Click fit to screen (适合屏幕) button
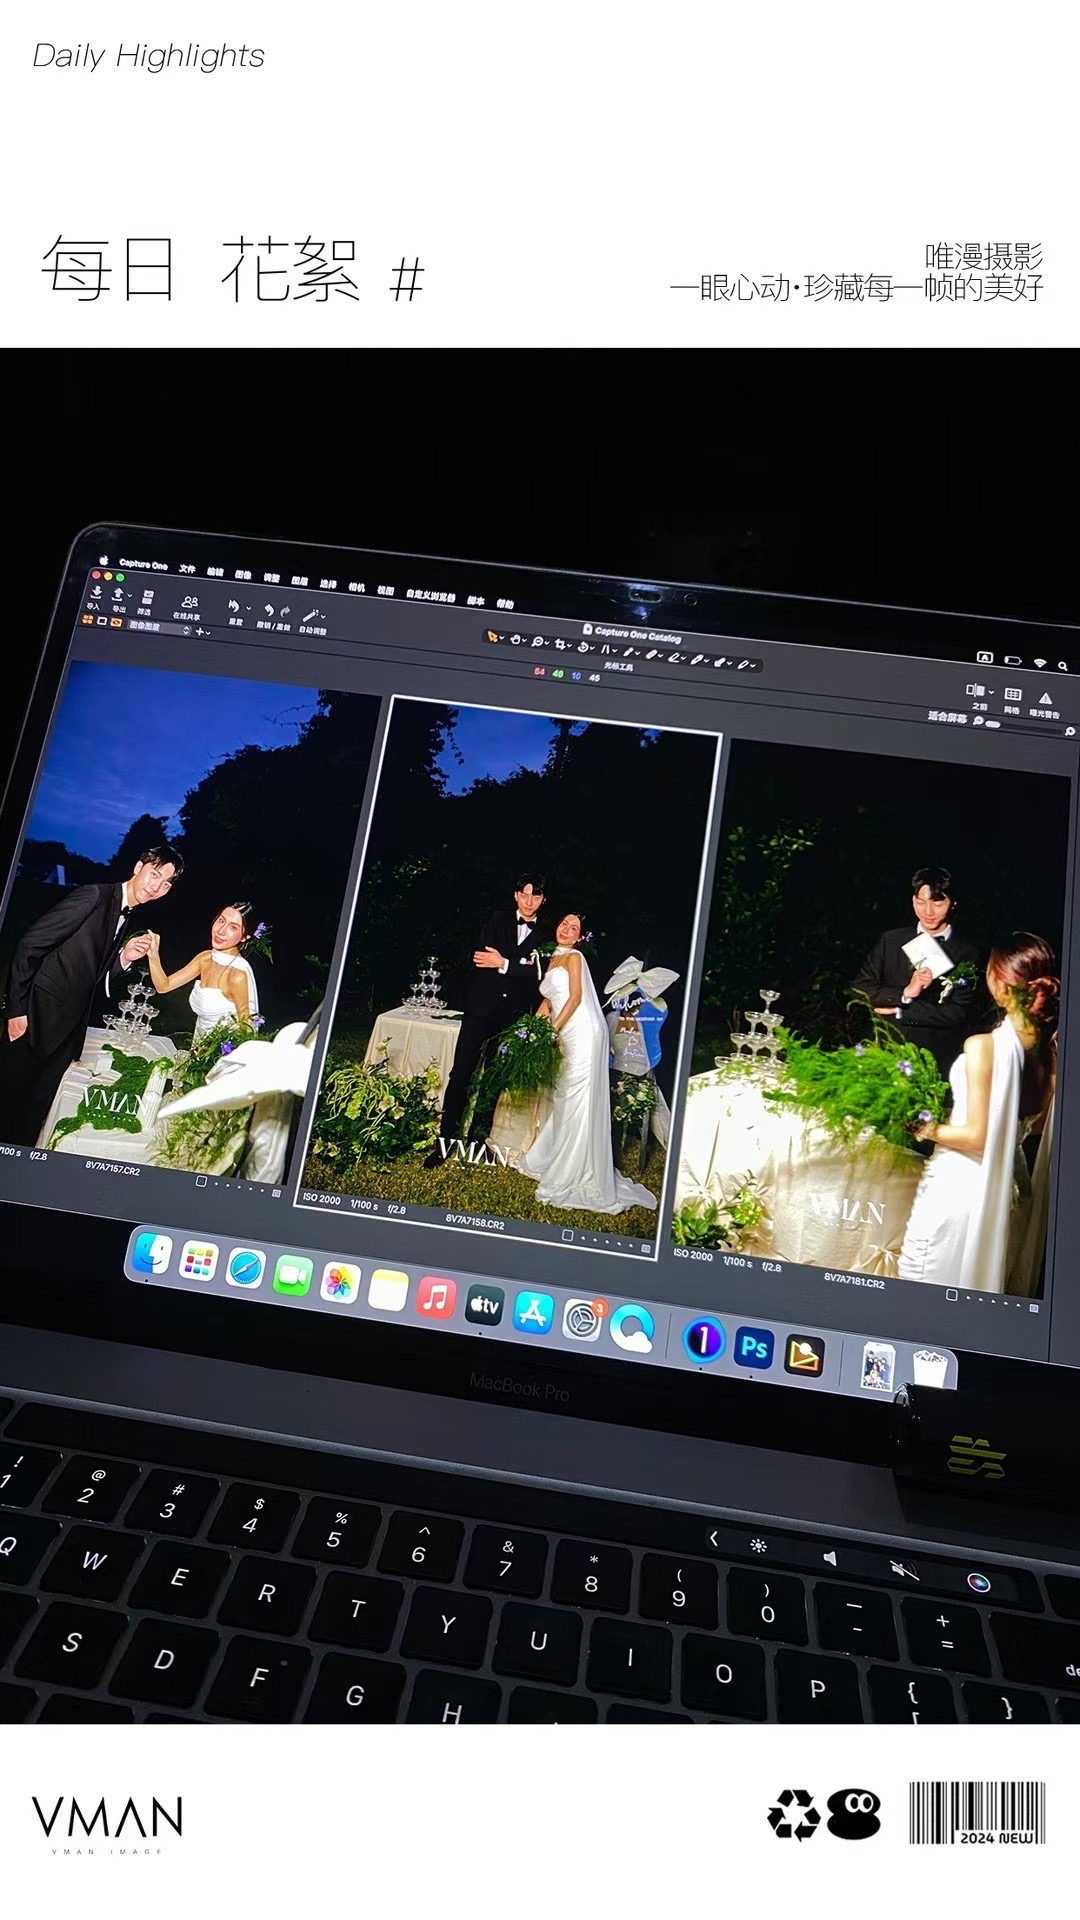Viewport: 1080px width, 1920px height. 947,717
